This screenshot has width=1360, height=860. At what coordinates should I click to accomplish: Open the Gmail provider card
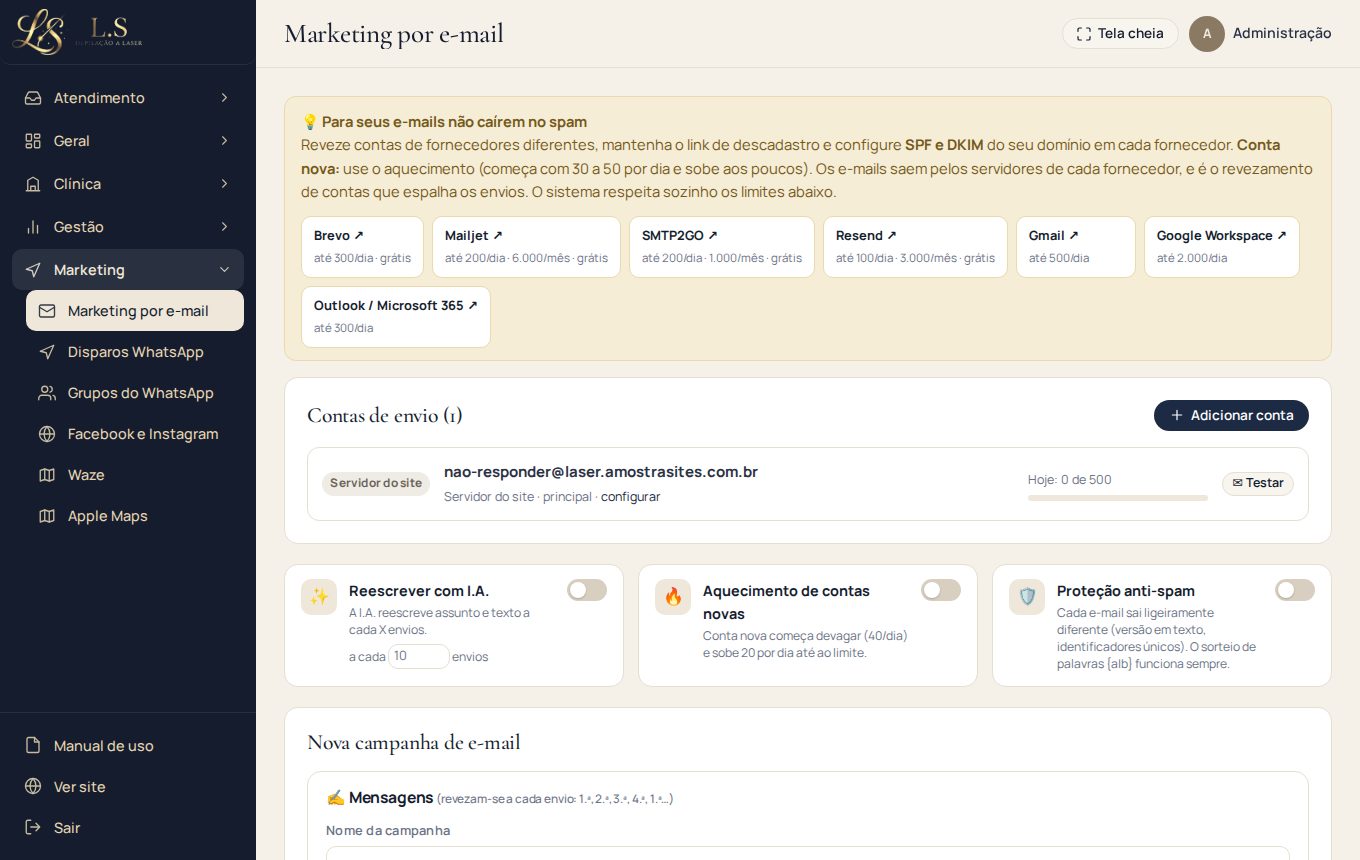point(1076,247)
